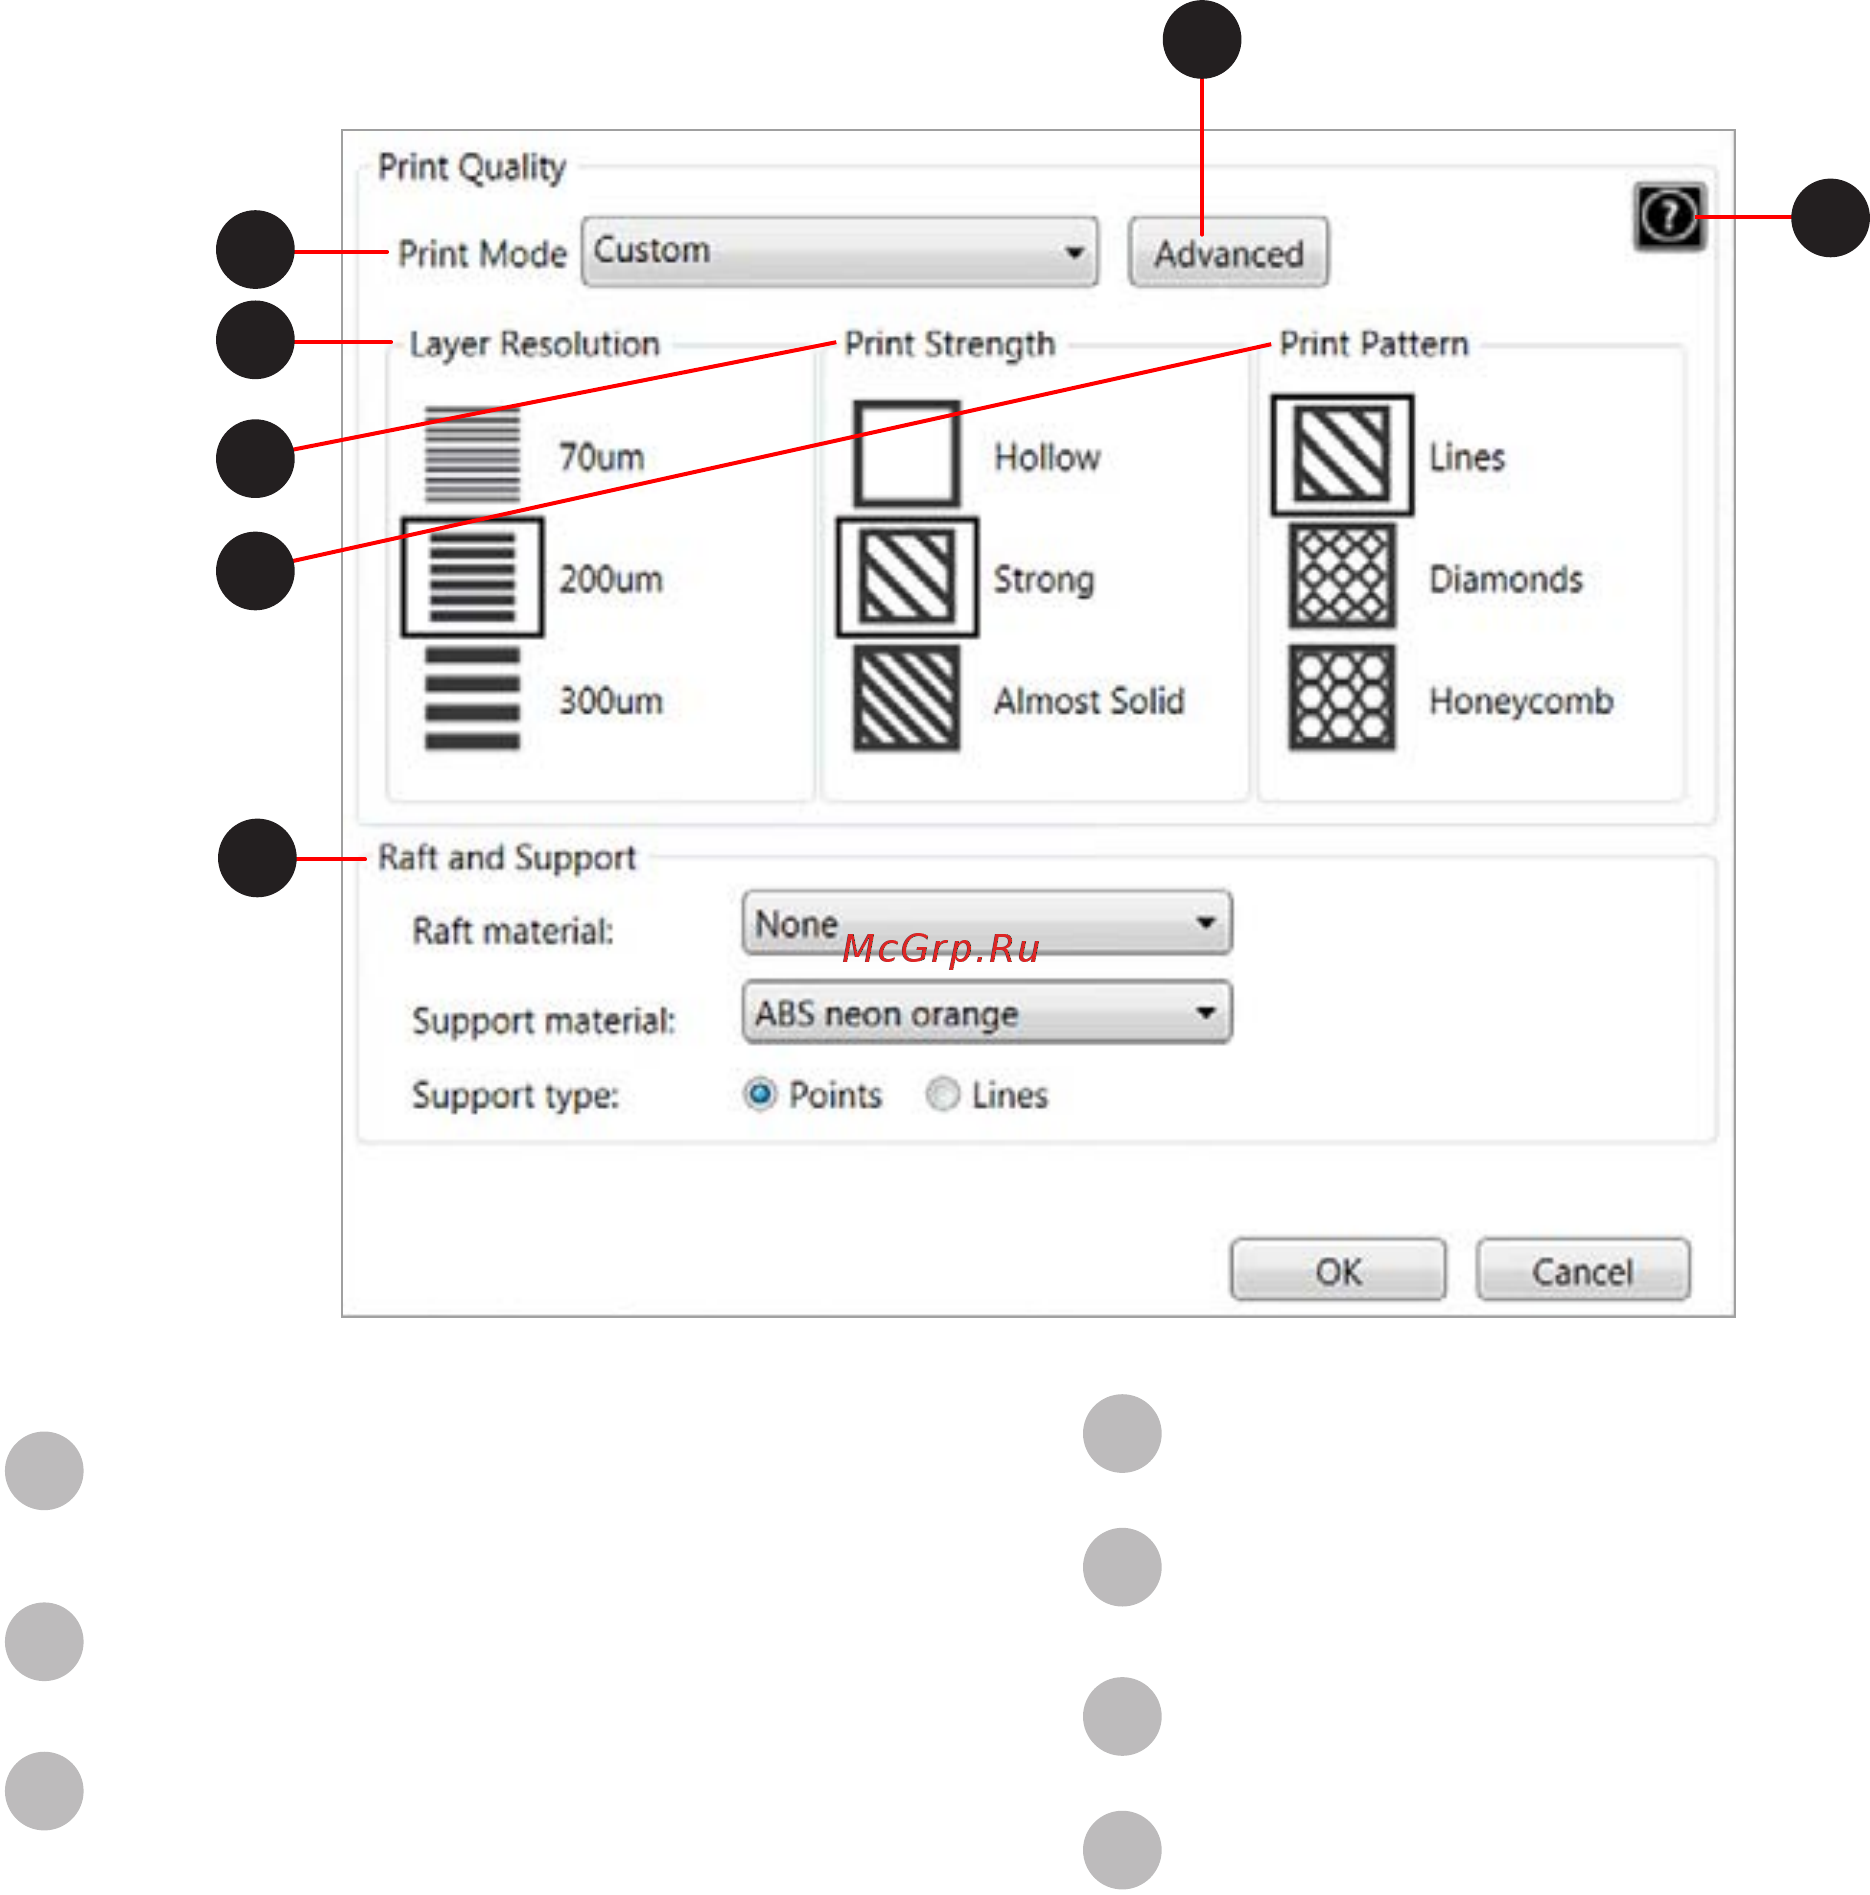
Task: Confirm with the OK button
Action: coord(1338,1271)
